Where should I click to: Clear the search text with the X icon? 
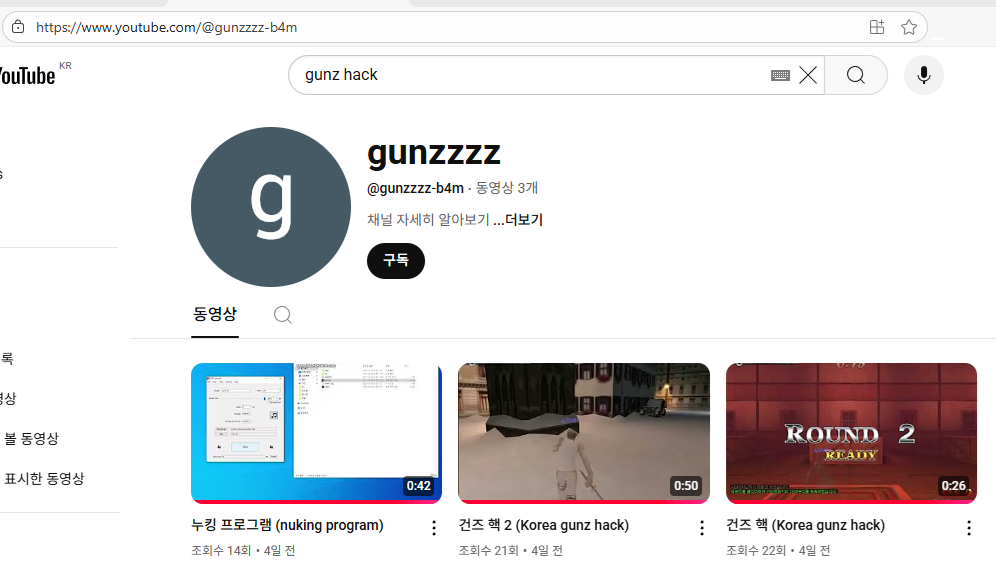[x=808, y=75]
